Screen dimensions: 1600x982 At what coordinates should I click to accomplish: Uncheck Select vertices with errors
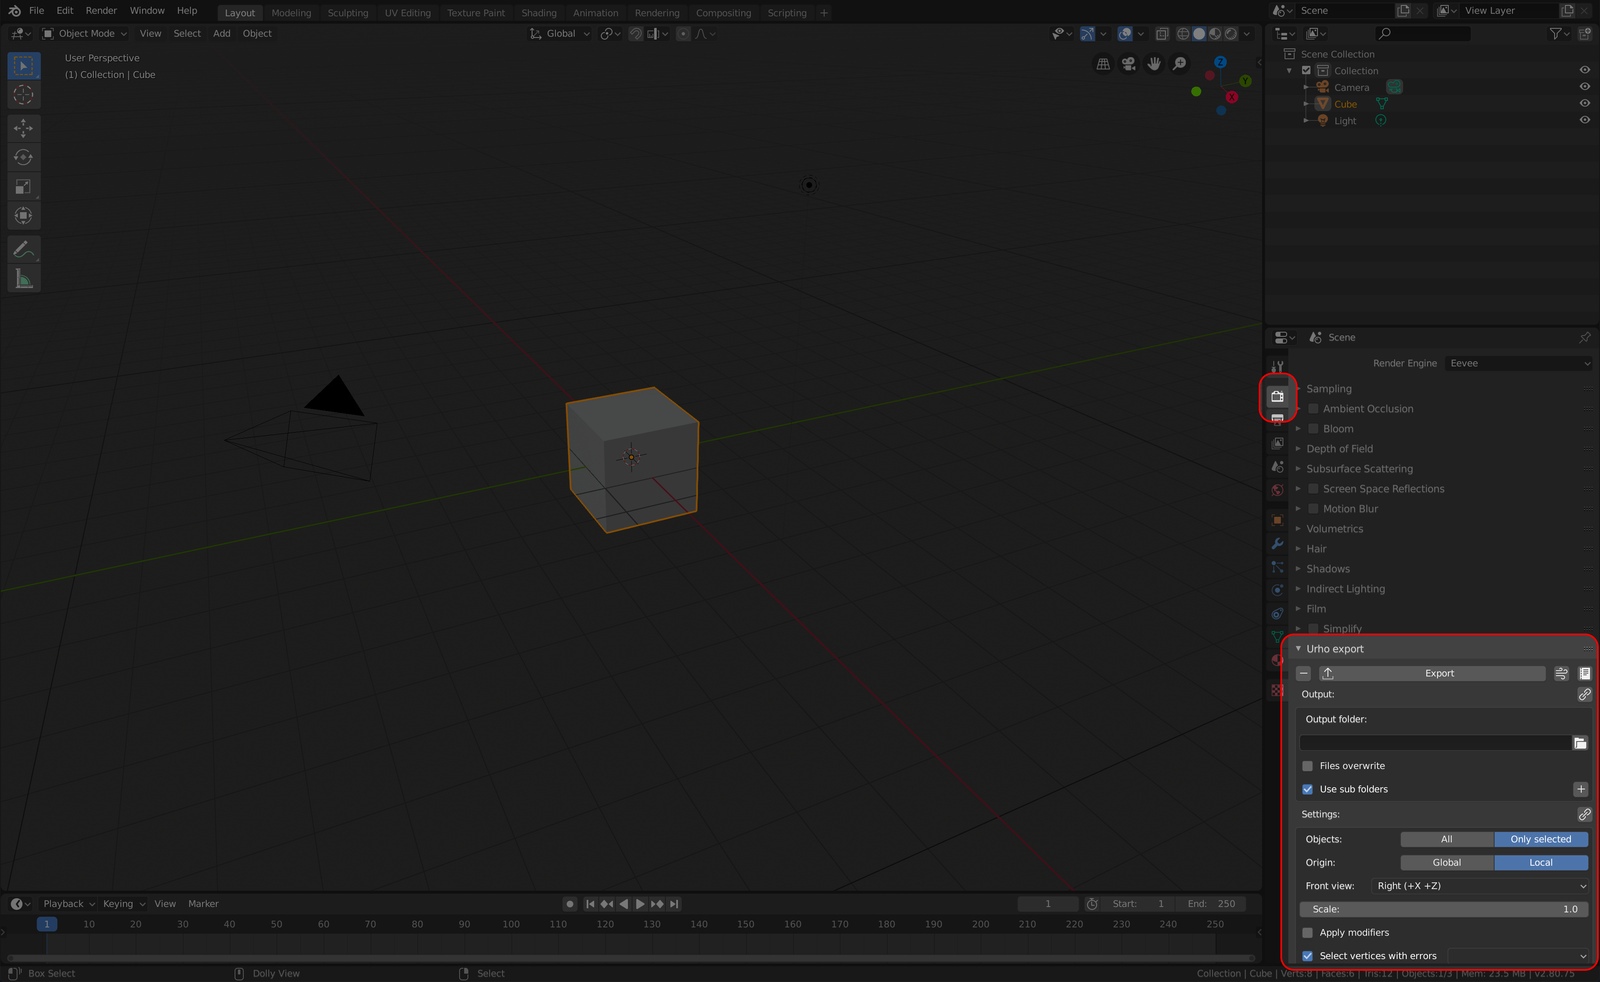pyautogui.click(x=1307, y=956)
